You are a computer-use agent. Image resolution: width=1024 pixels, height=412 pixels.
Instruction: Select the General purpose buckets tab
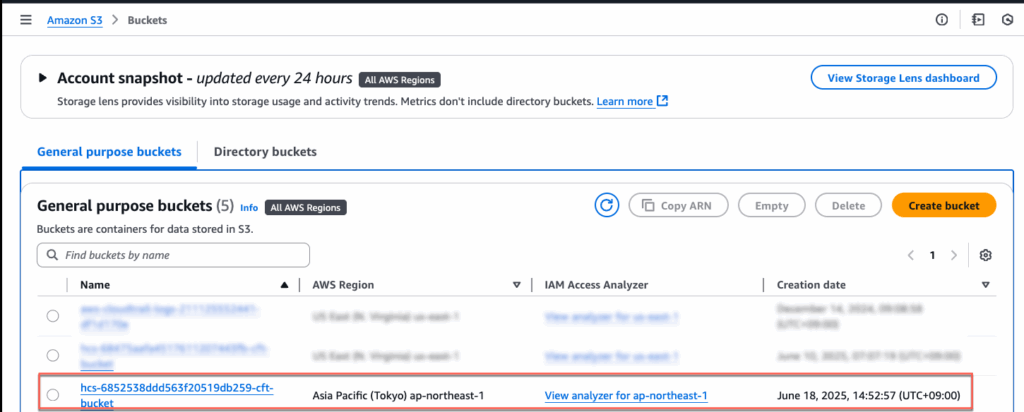[x=109, y=152]
